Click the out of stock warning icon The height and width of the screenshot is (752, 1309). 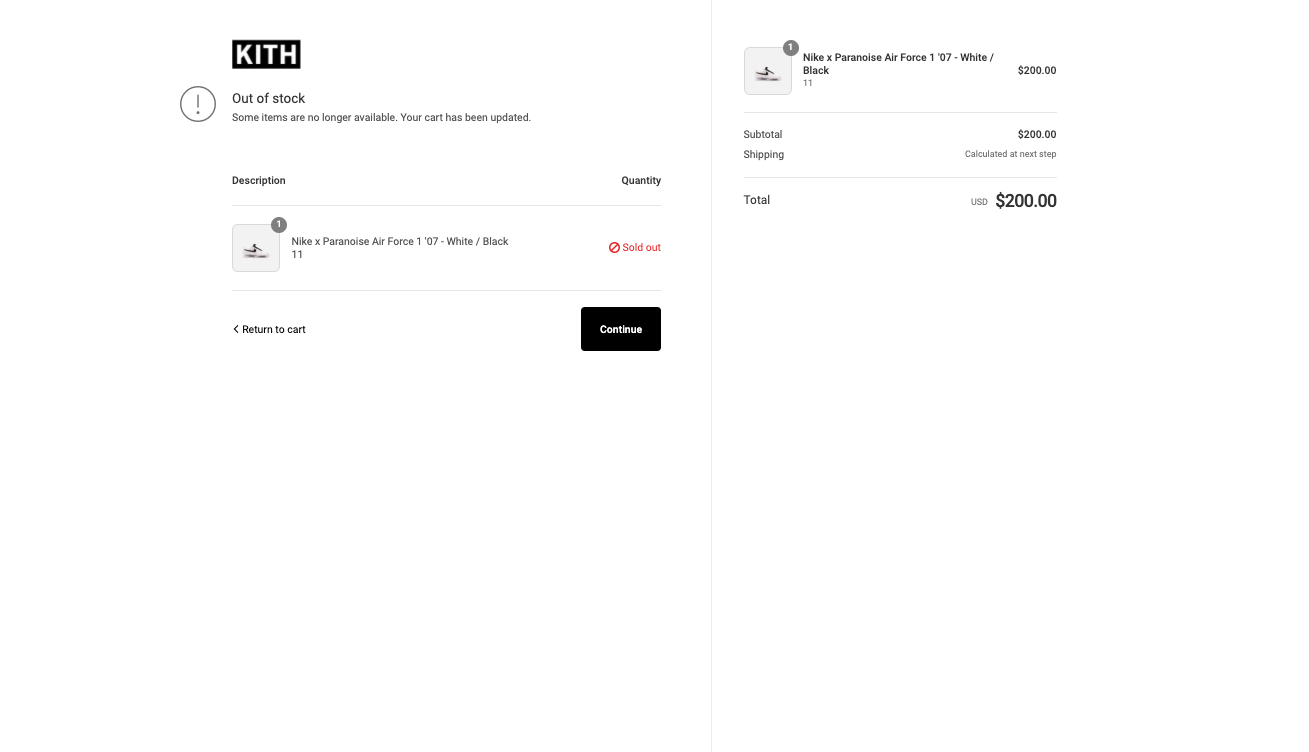[x=198, y=104]
